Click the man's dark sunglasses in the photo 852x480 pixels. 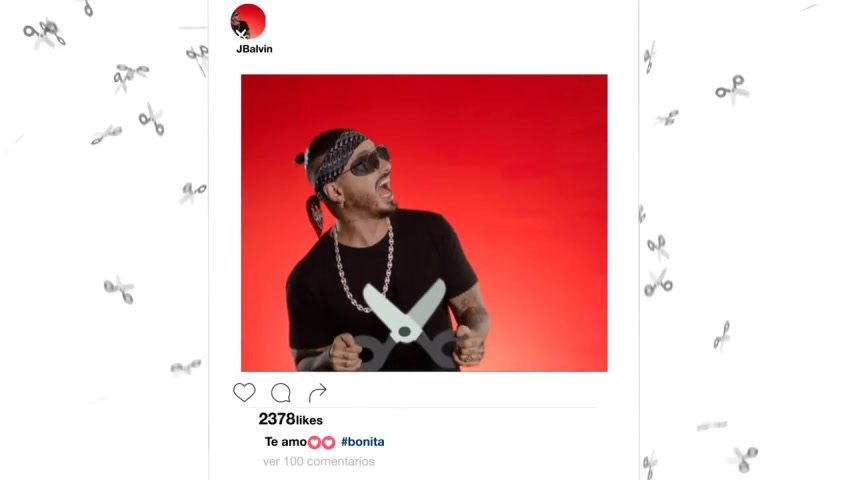click(x=368, y=161)
